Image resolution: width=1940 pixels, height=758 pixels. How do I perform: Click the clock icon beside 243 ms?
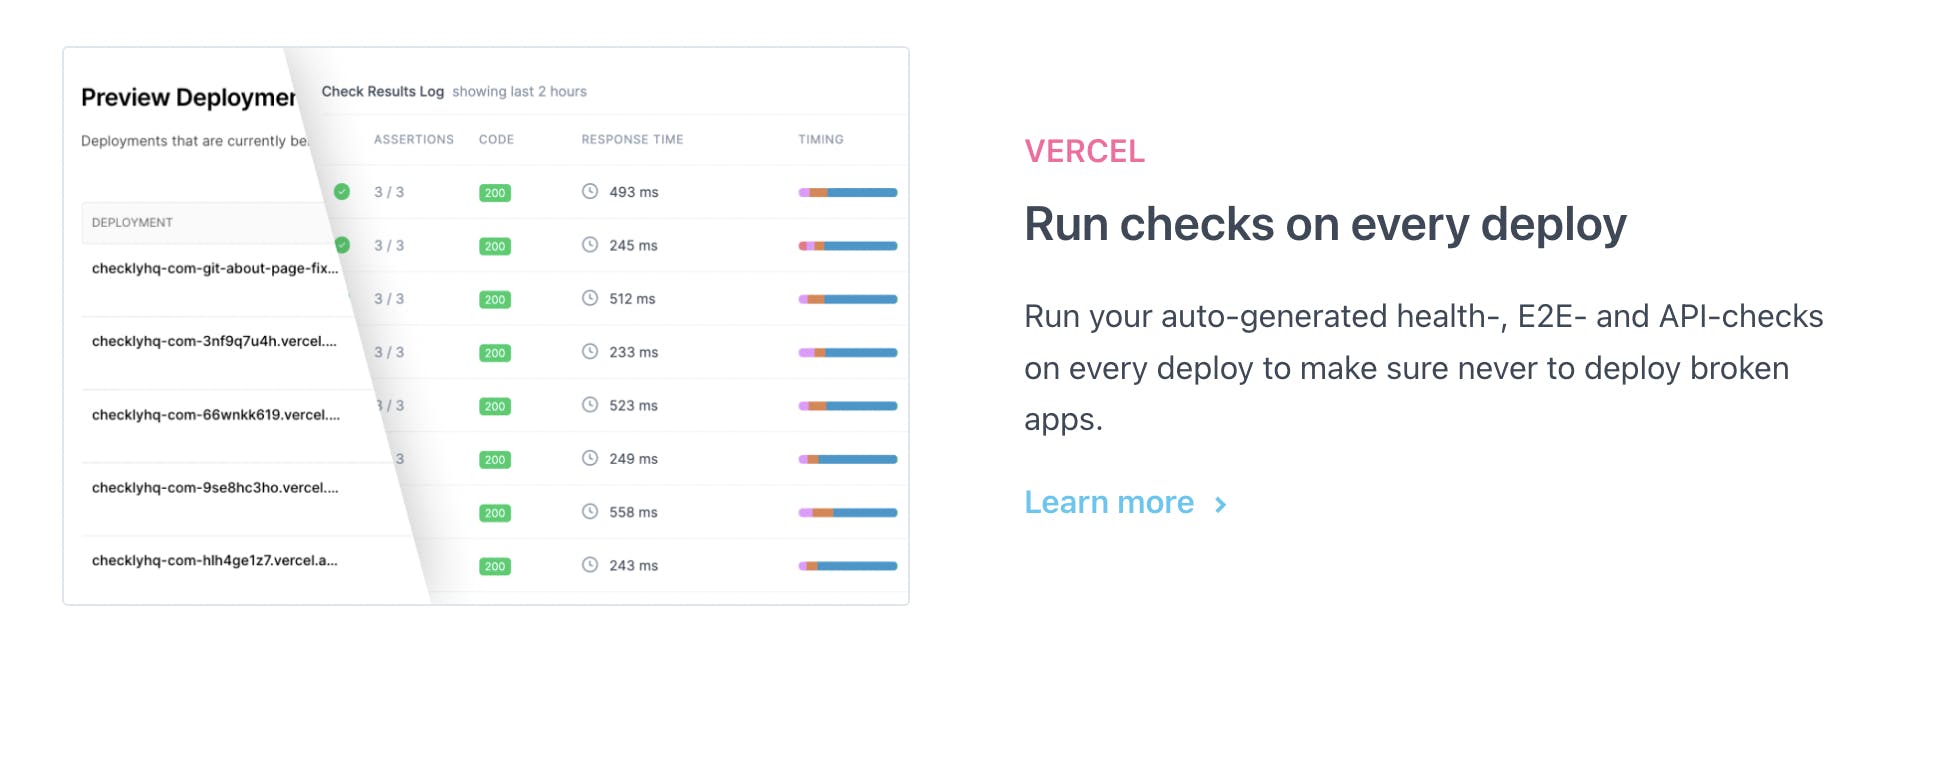(590, 565)
